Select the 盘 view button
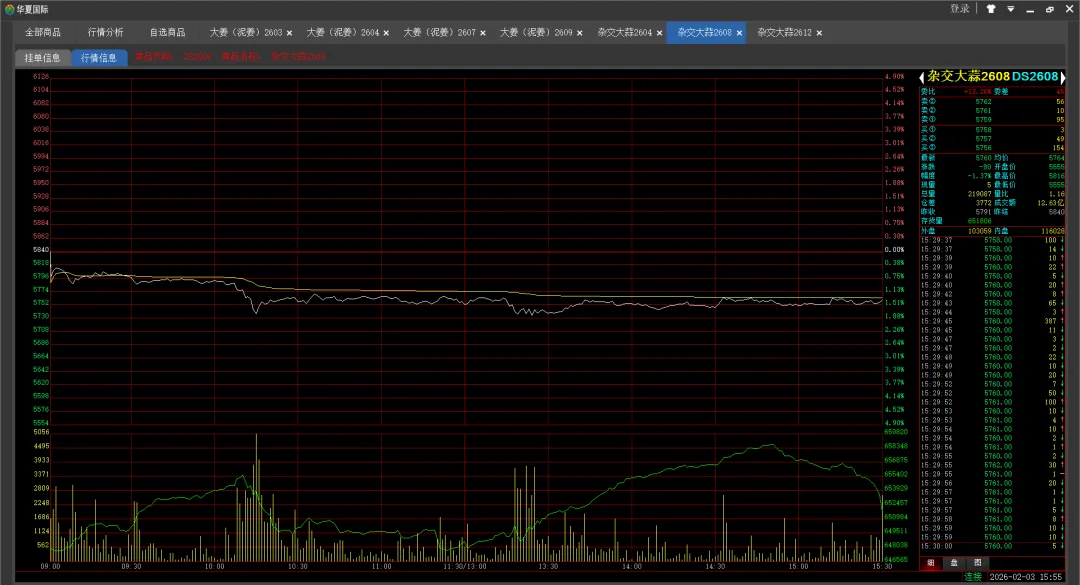 [x=954, y=563]
